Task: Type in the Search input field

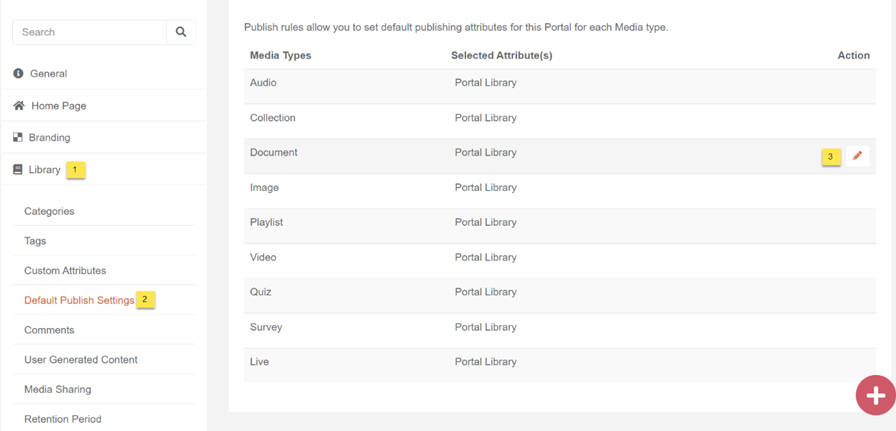Action: click(x=90, y=32)
